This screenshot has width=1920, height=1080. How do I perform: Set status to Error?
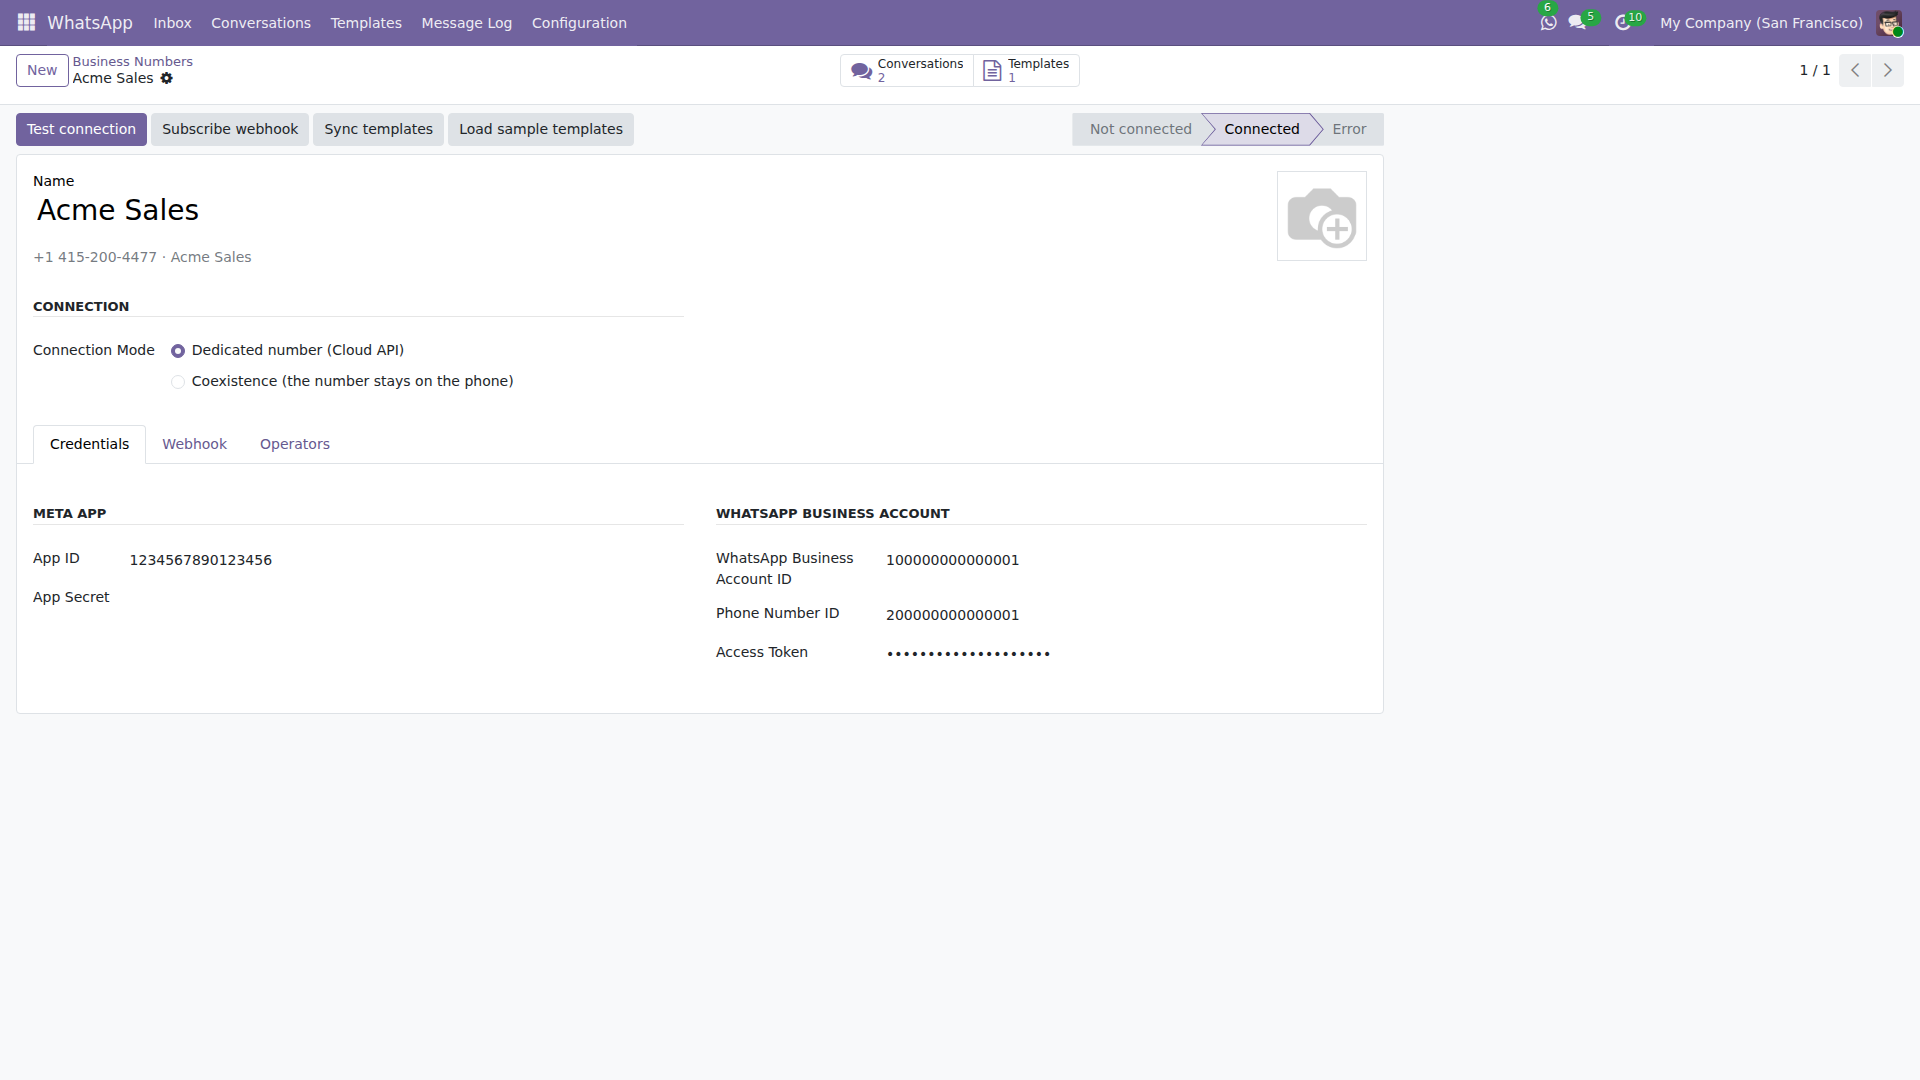pos(1349,129)
